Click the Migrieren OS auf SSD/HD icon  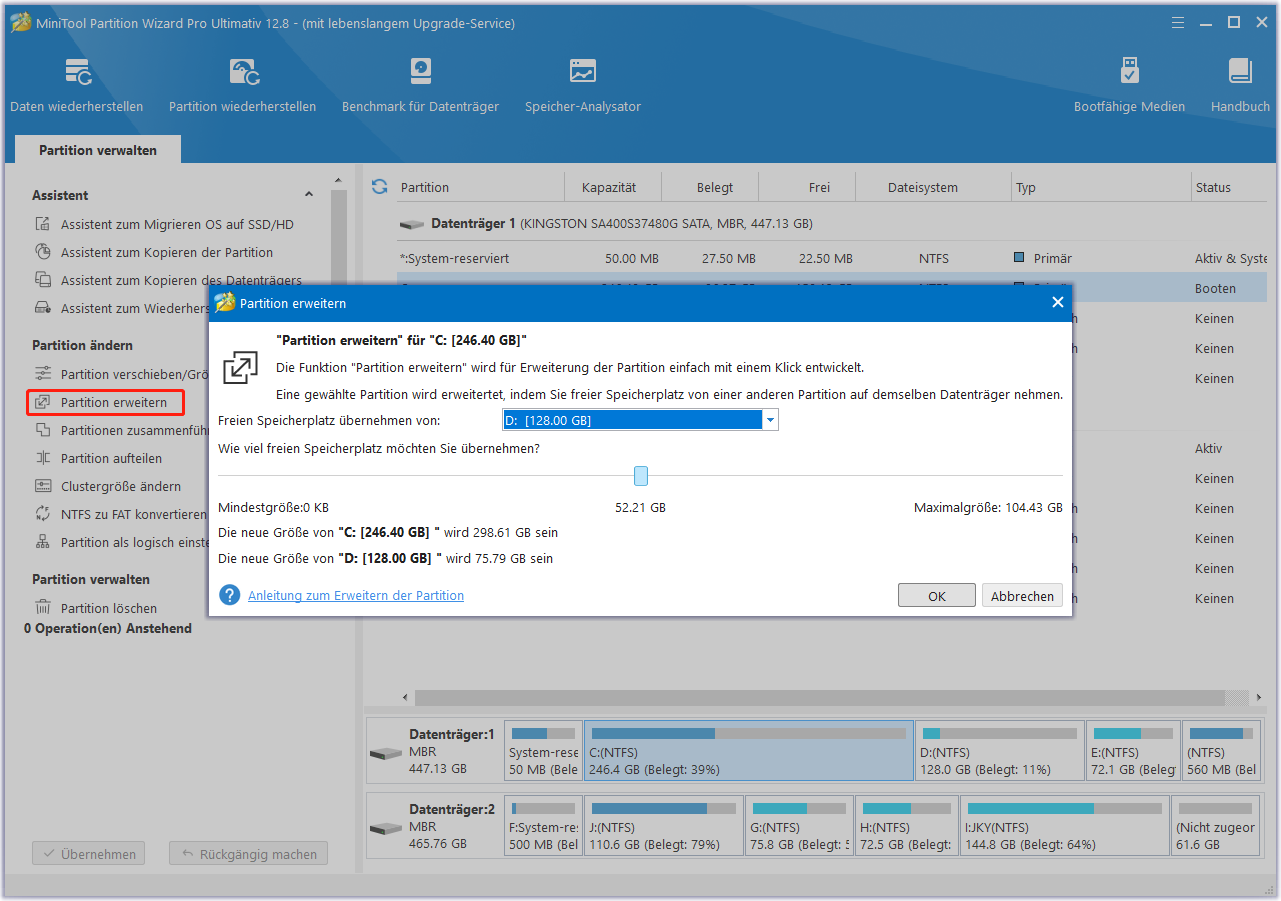(x=43, y=224)
